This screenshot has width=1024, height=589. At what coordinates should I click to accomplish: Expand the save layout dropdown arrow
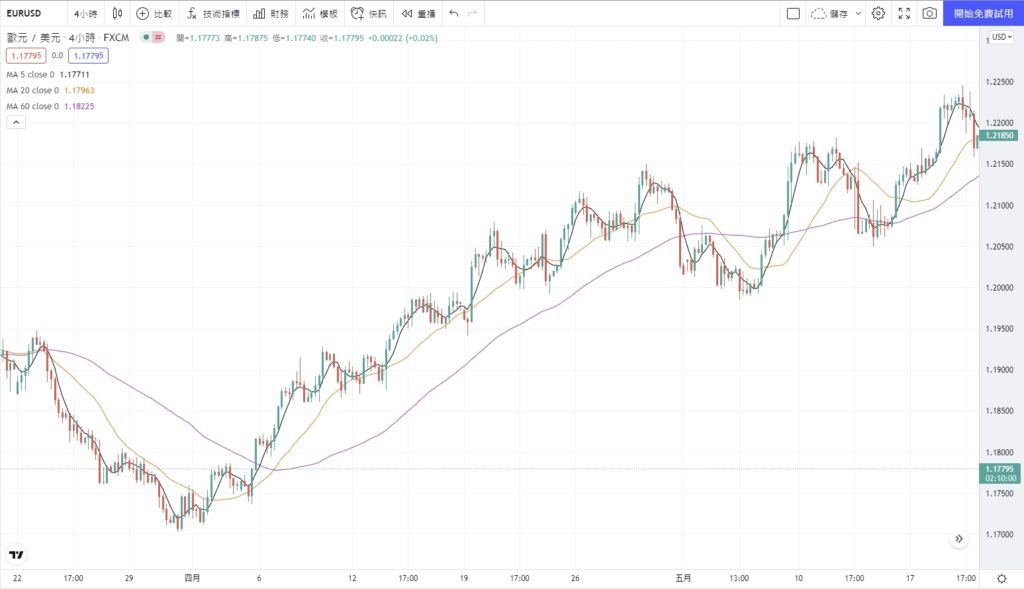click(x=858, y=14)
